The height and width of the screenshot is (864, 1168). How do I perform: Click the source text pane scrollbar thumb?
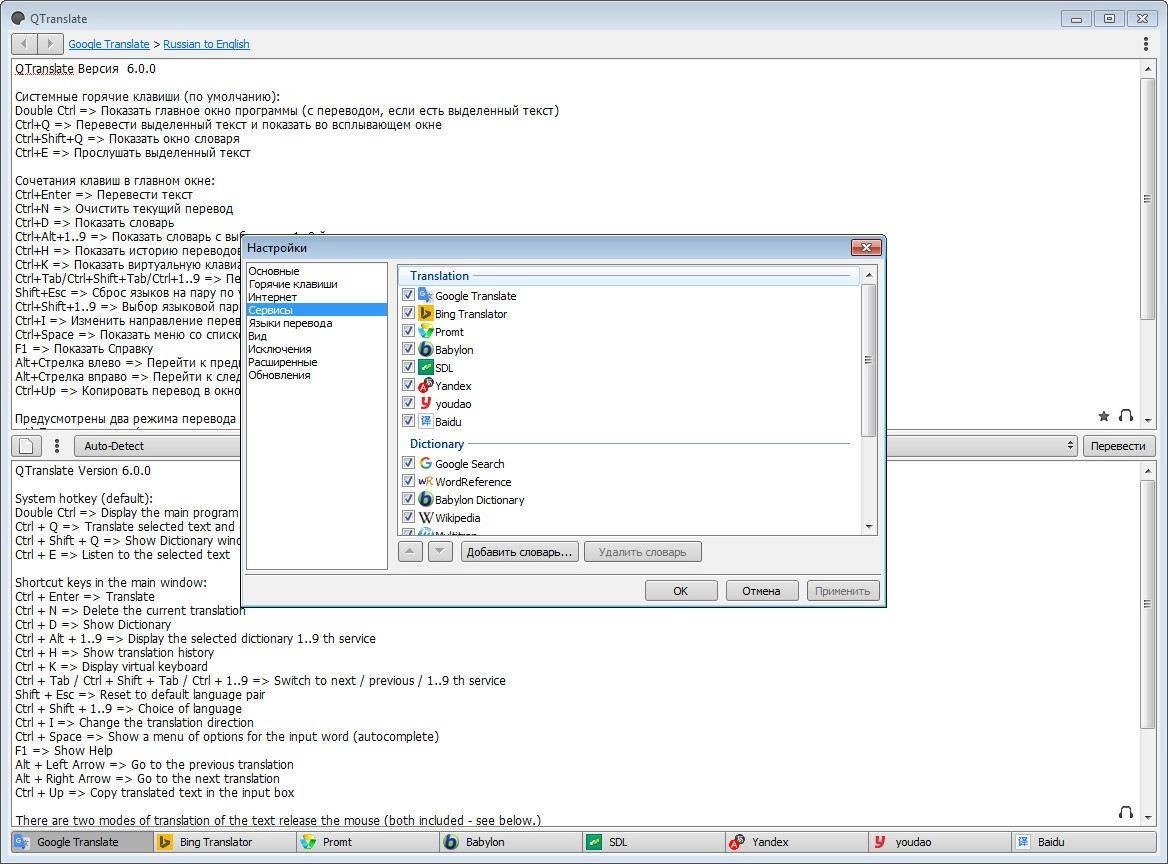[x=1147, y=199]
